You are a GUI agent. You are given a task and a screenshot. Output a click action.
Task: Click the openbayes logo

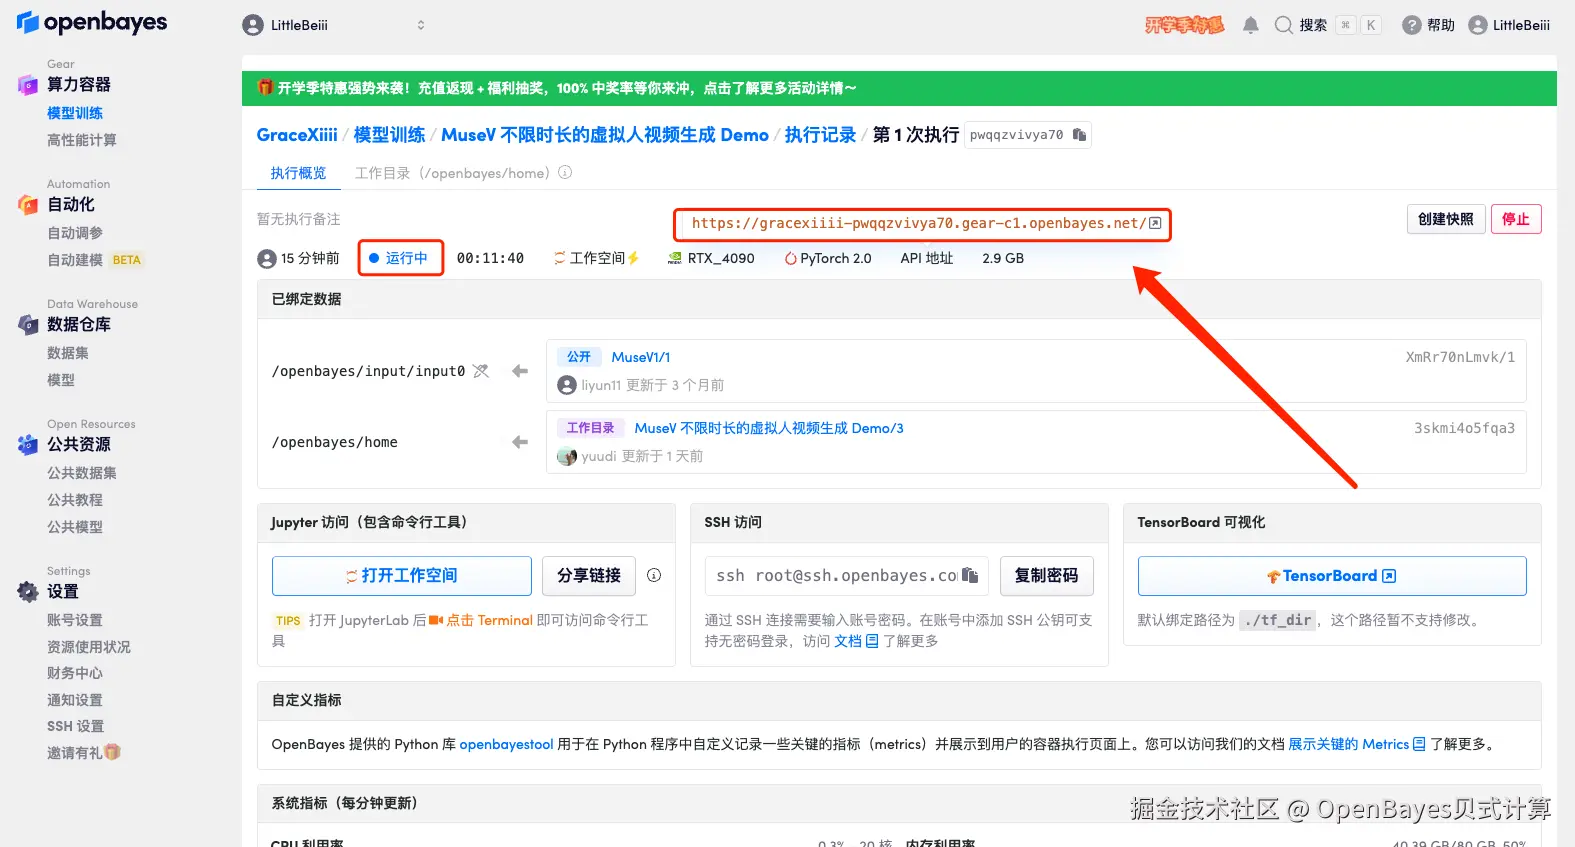[x=92, y=23]
